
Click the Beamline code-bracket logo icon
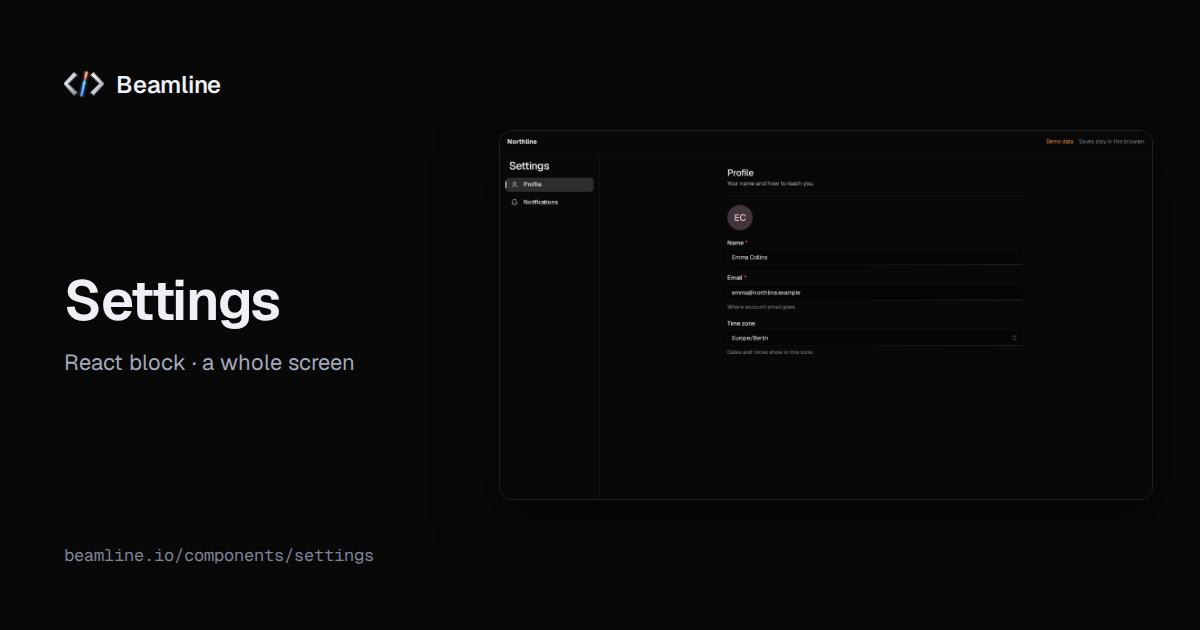[83, 85]
